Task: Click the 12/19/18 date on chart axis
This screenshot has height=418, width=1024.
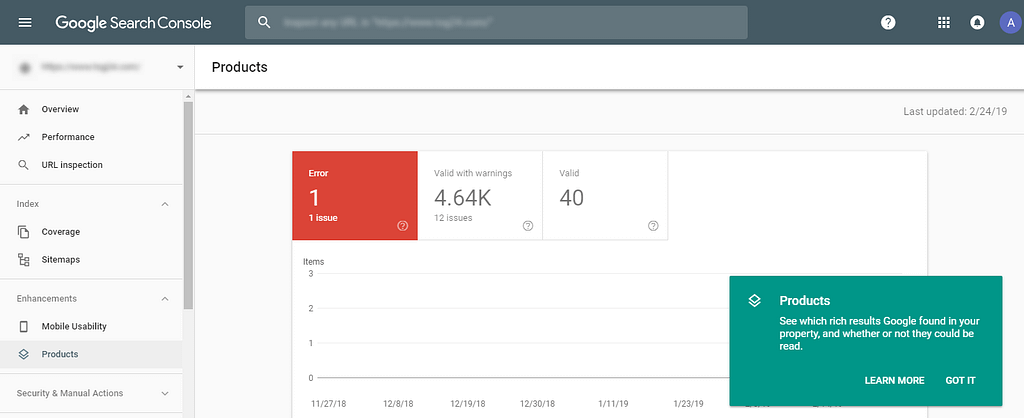Action: pos(466,404)
